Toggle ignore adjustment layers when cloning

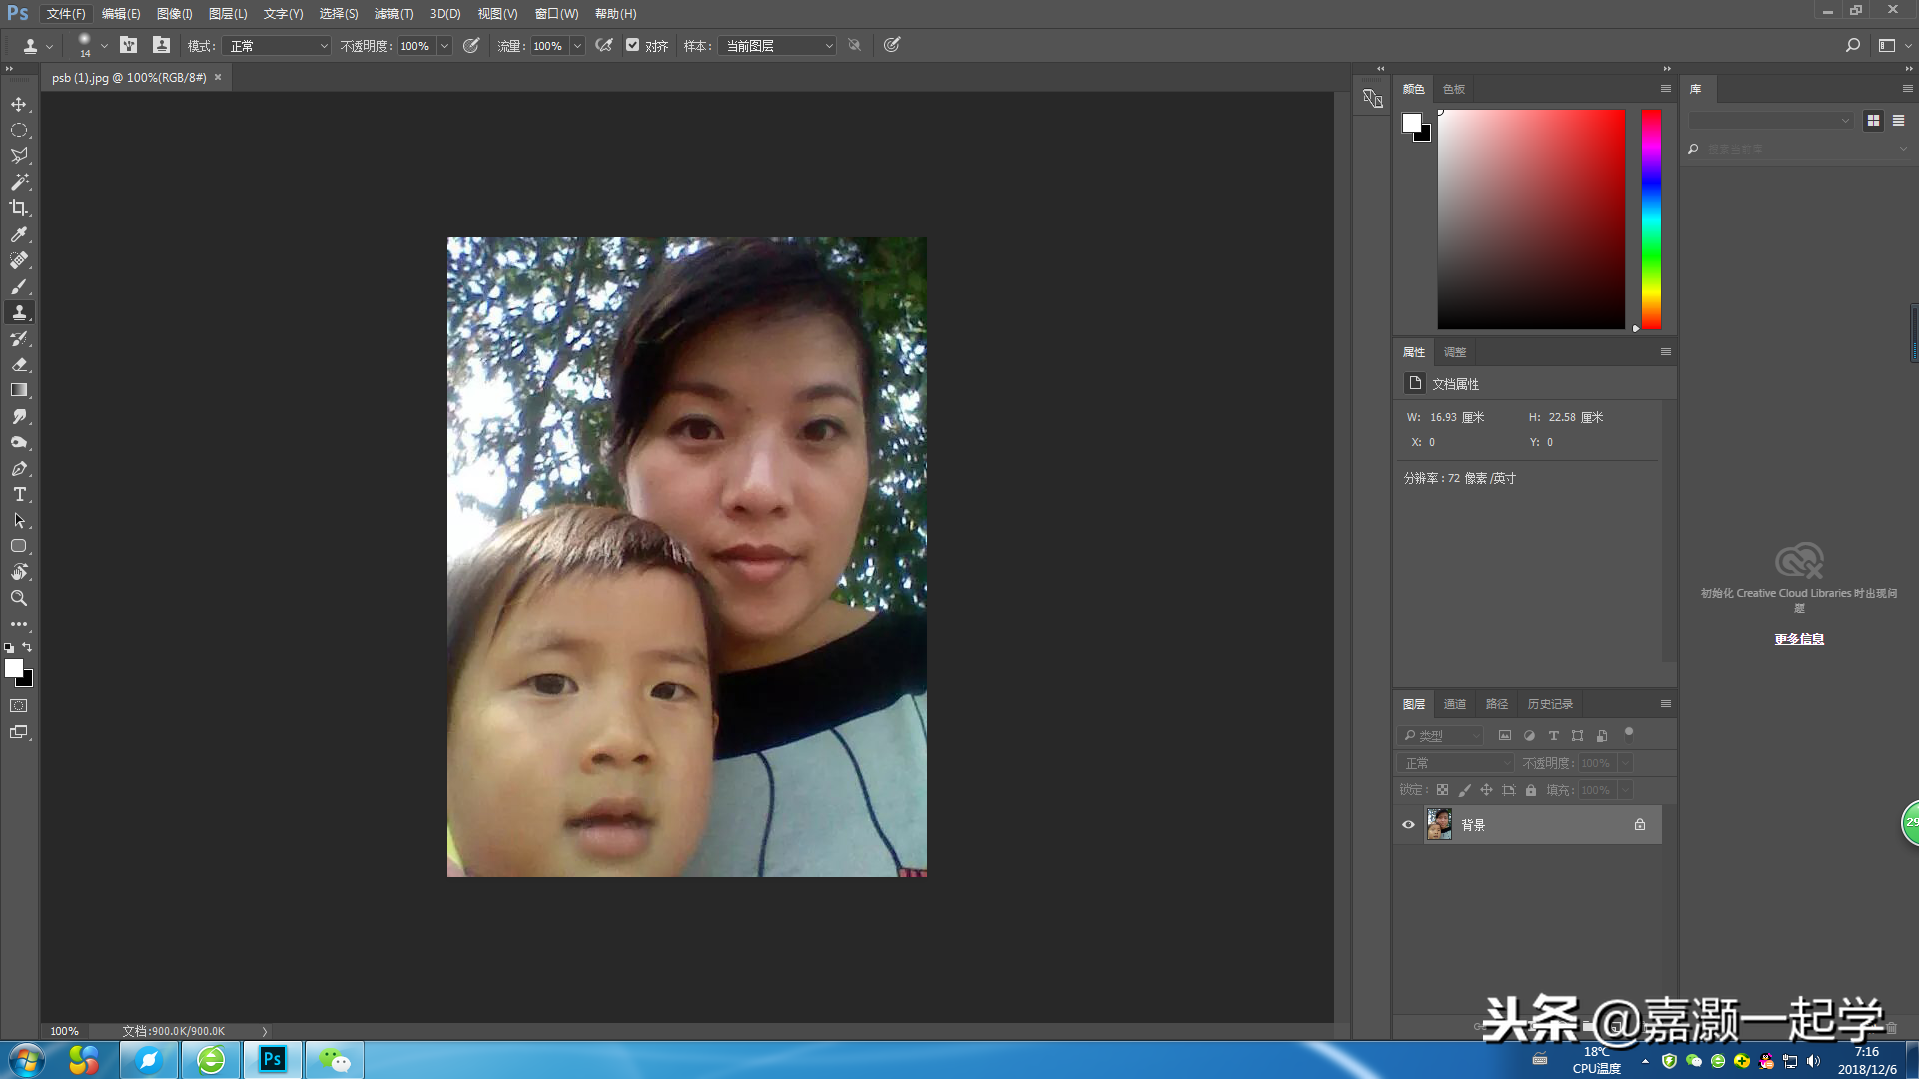tap(855, 45)
